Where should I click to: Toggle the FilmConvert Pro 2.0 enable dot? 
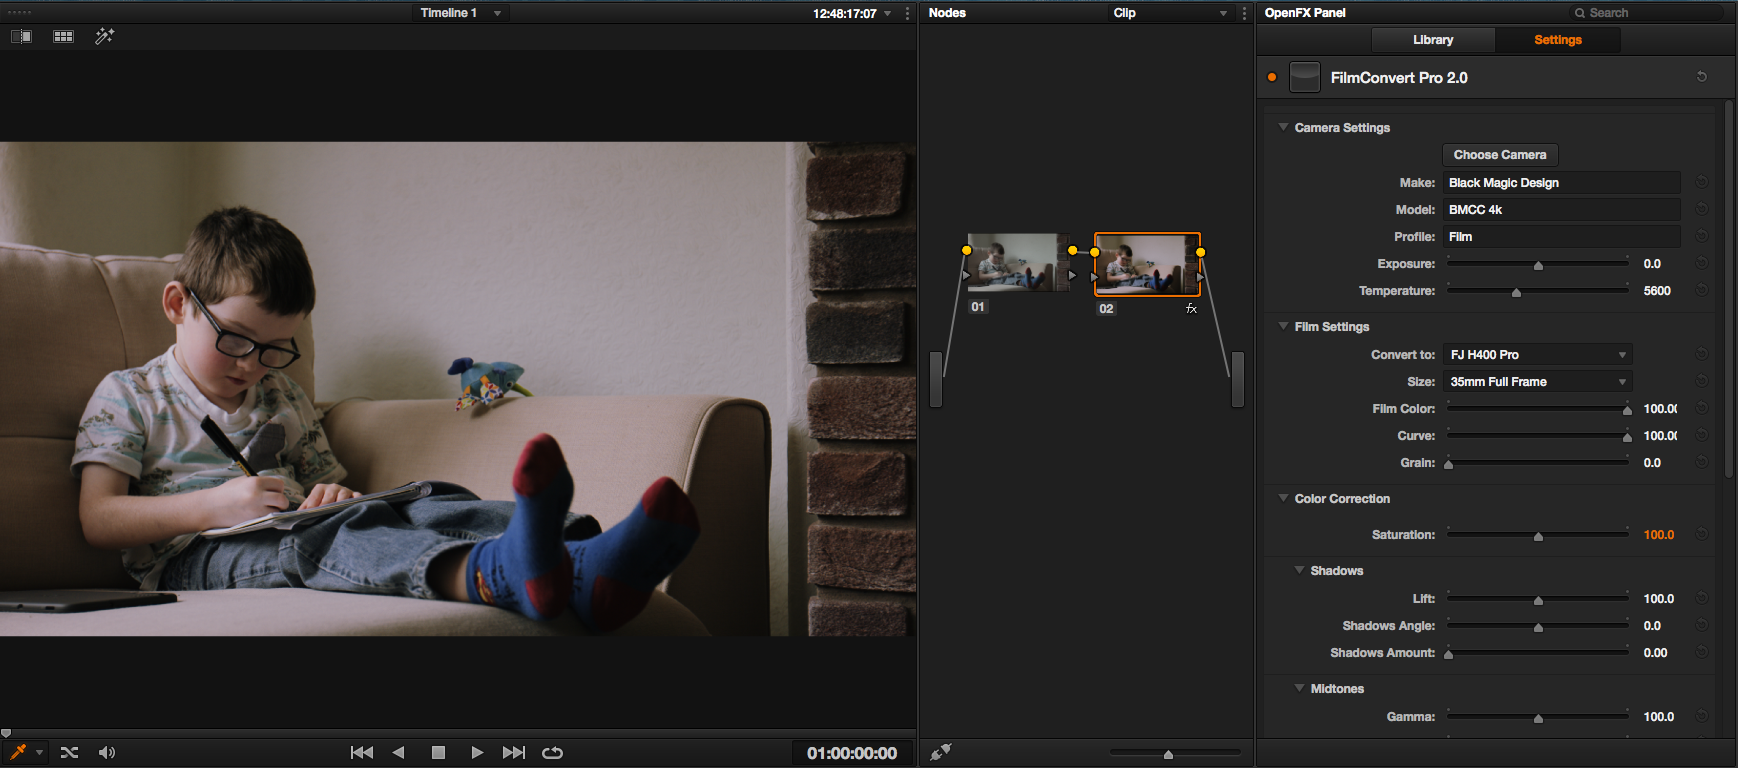tap(1272, 77)
